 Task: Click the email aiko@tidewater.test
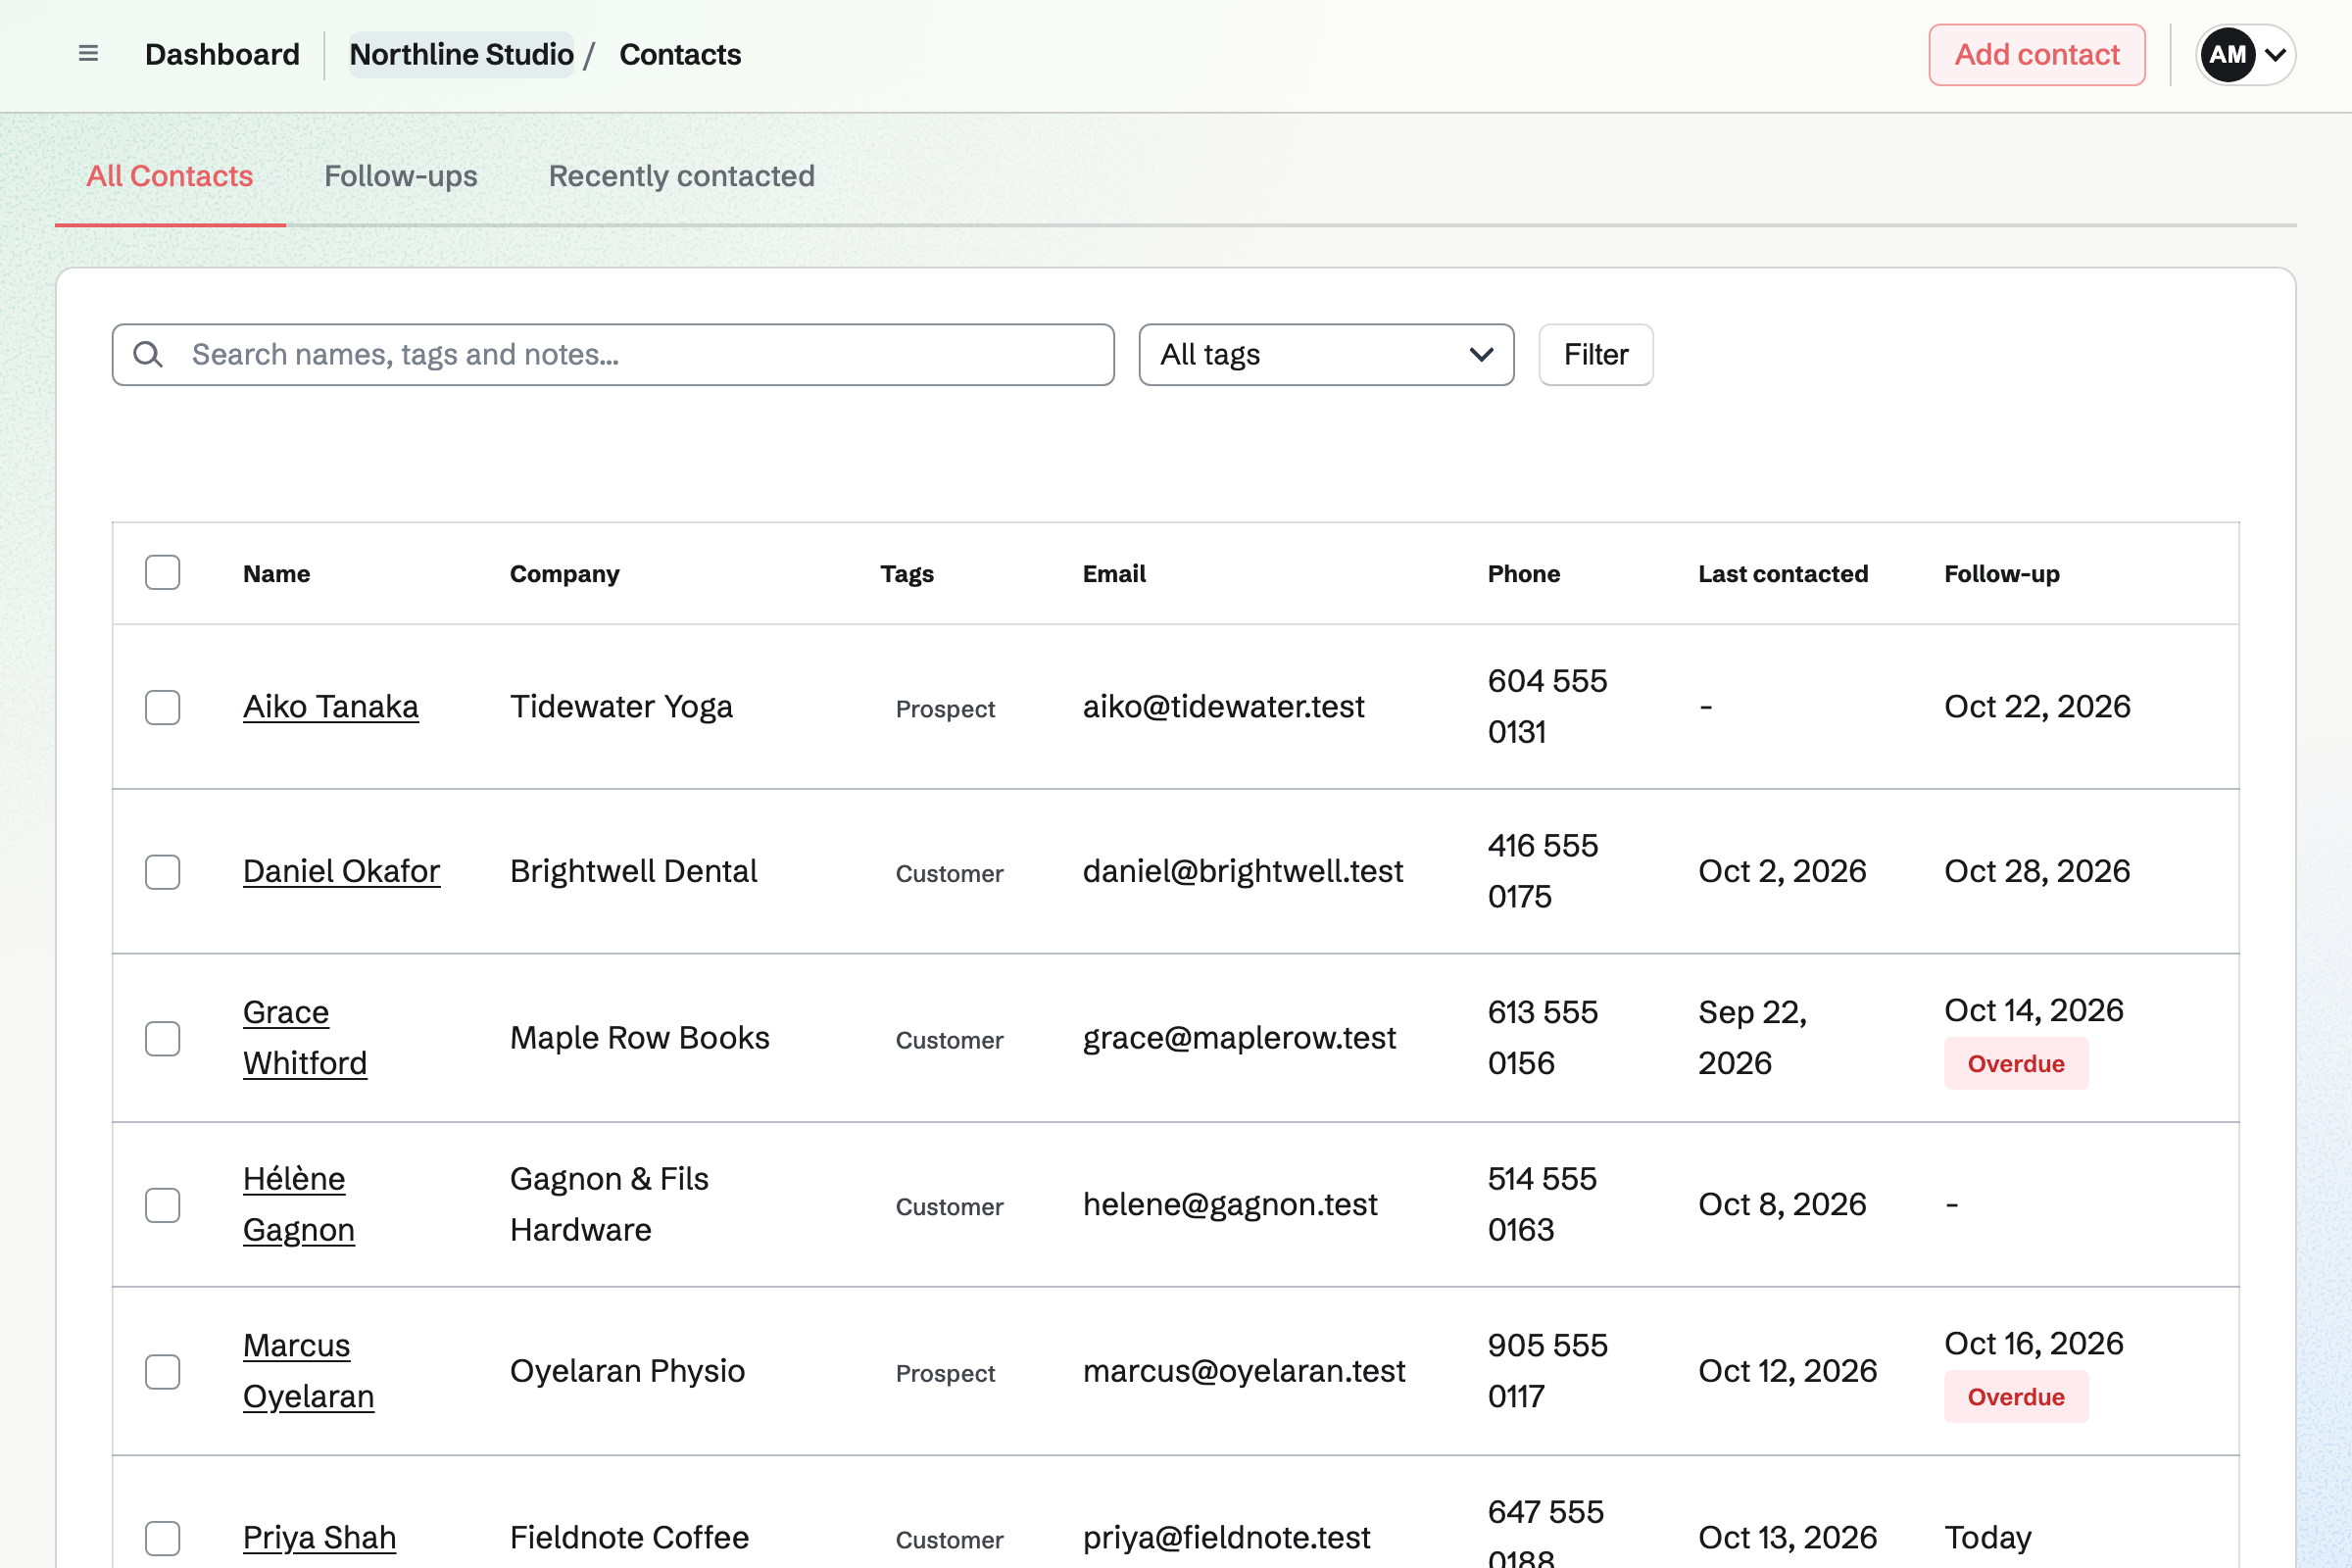click(x=1223, y=707)
